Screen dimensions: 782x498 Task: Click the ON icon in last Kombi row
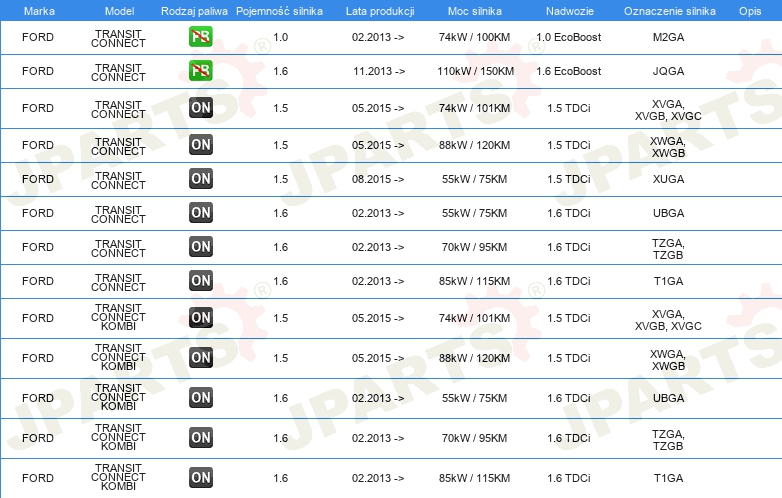click(200, 478)
